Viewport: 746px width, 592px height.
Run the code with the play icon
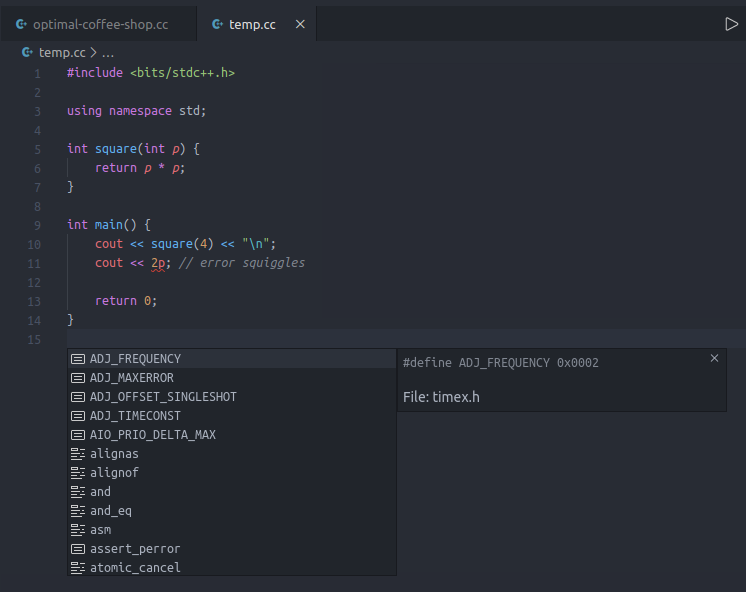(x=731, y=24)
